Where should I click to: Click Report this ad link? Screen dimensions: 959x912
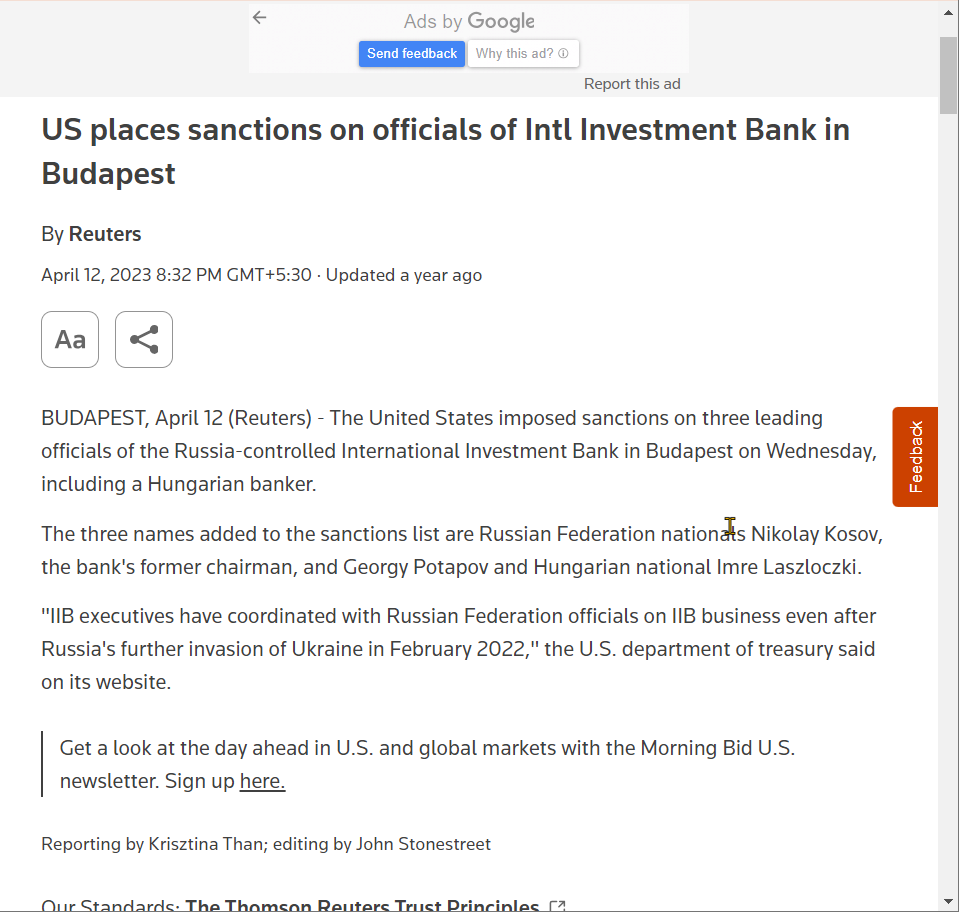tap(632, 84)
